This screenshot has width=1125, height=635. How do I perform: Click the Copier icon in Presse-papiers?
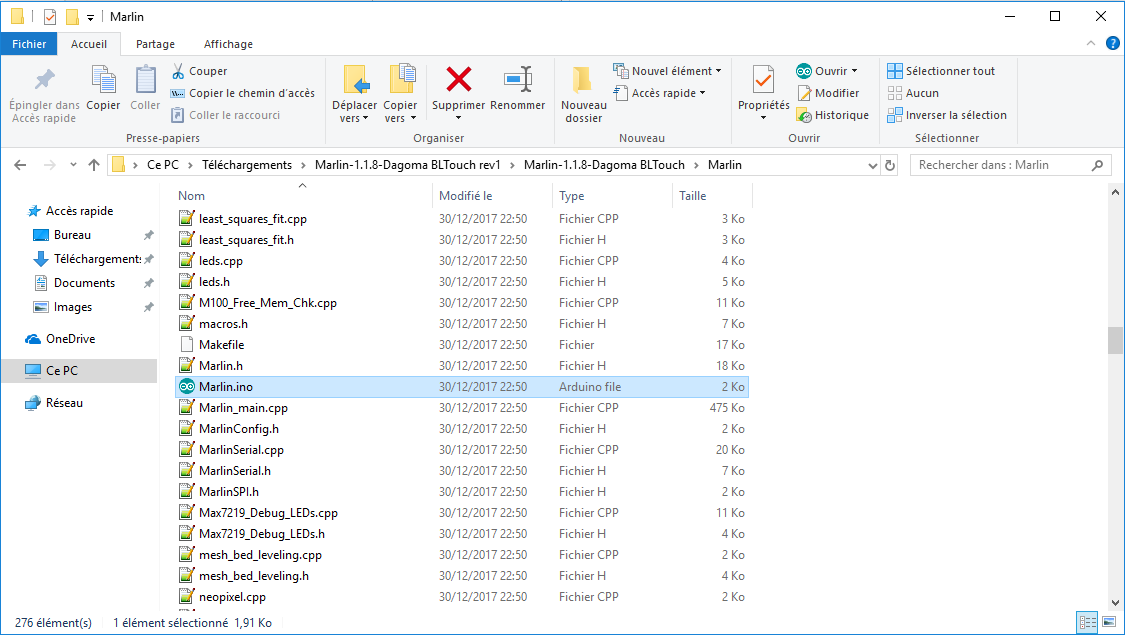(103, 80)
